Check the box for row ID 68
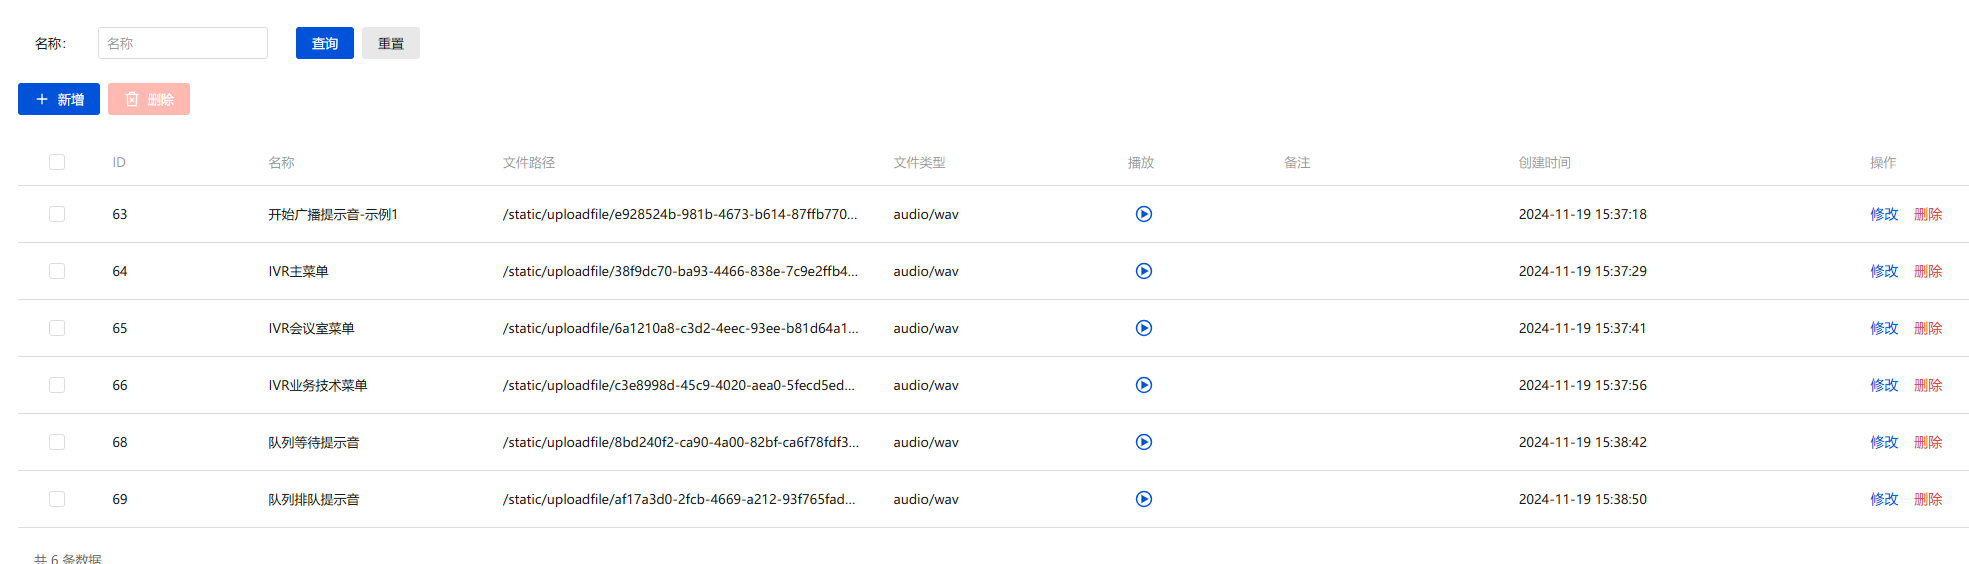Viewport: 1969px width, 564px height. pyautogui.click(x=57, y=442)
